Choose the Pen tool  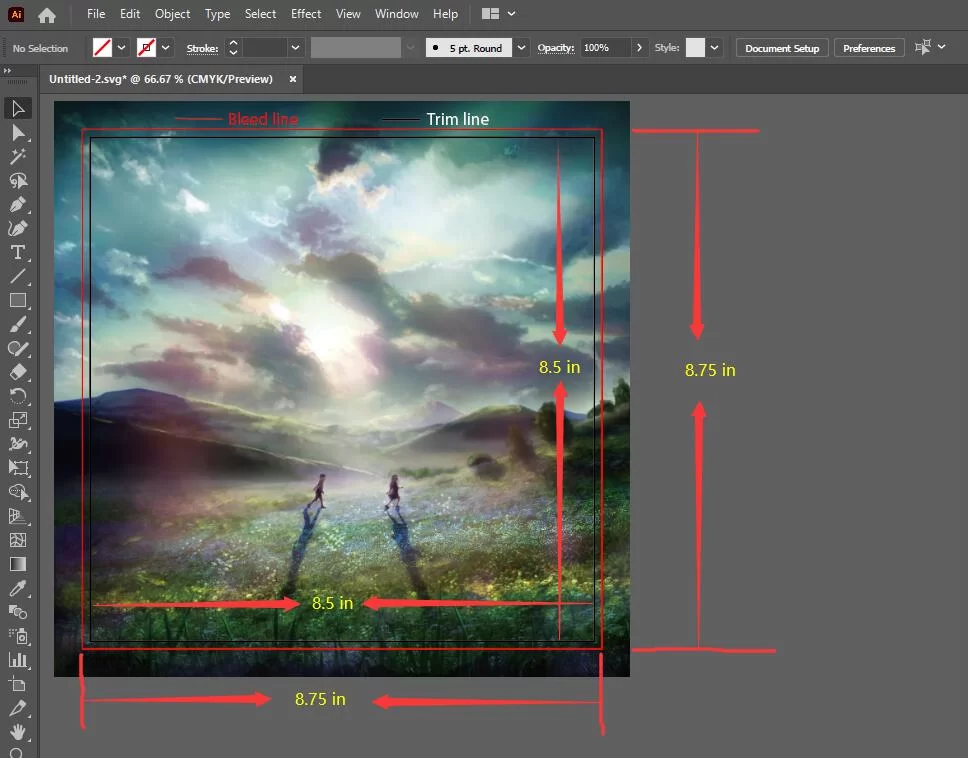coord(17,204)
